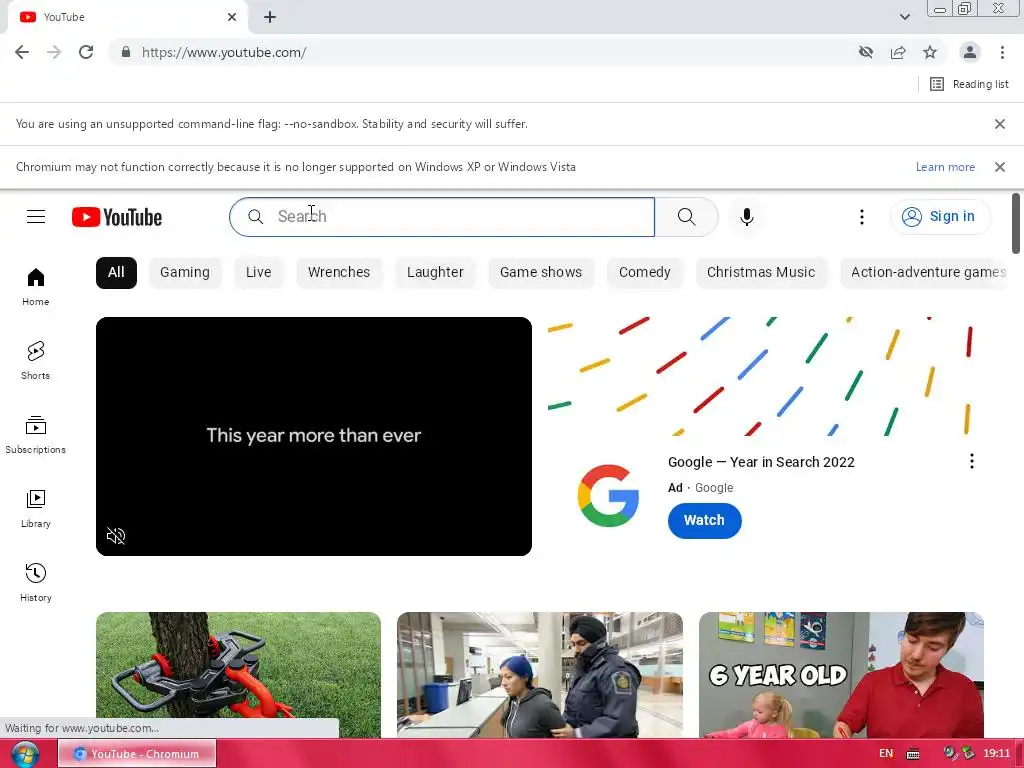This screenshot has width=1024, height=768.
Task: Unmute the ad video preview
Action: point(116,536)
